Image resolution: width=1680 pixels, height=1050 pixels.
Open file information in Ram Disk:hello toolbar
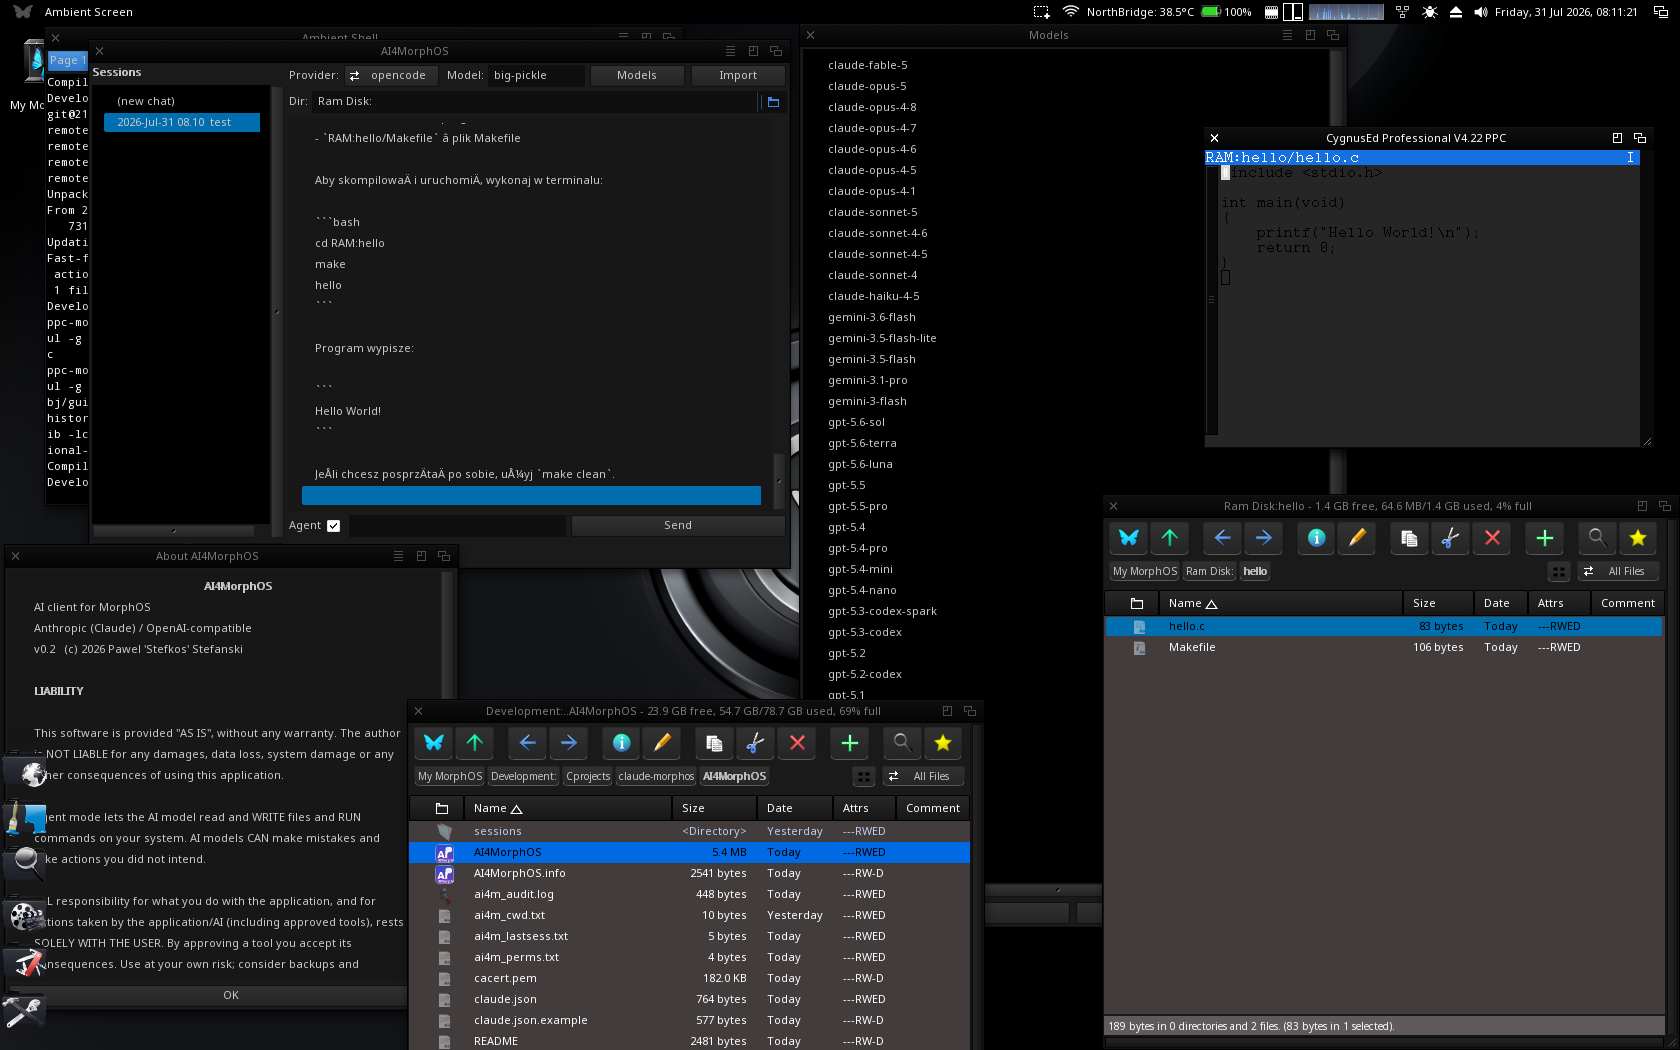[1316, 538]
